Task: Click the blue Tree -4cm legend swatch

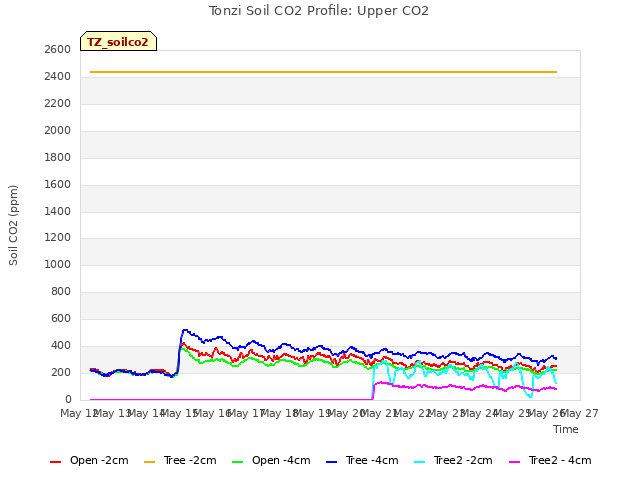Action: (x=331, y=462)
